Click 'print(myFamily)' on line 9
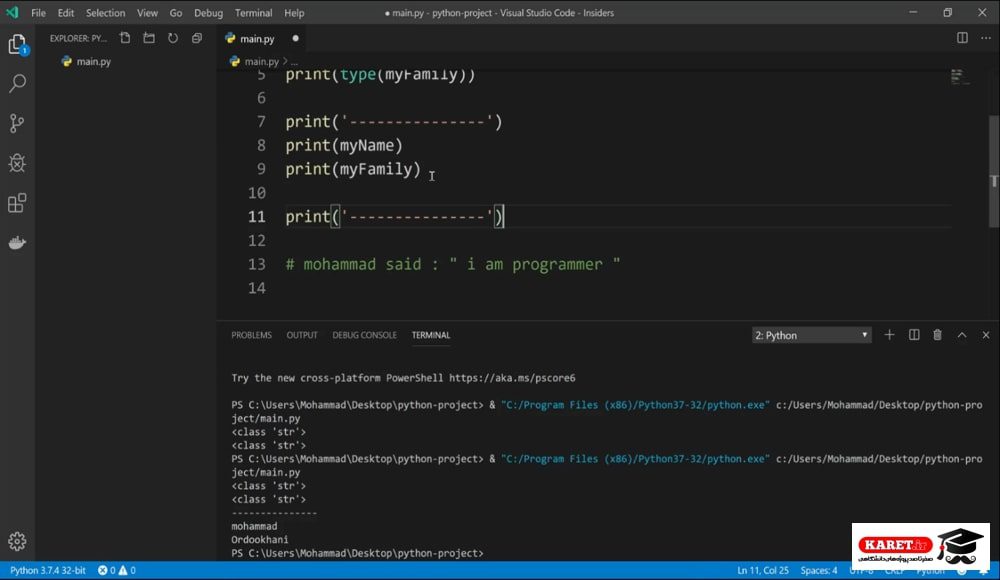 coord(353,169)
